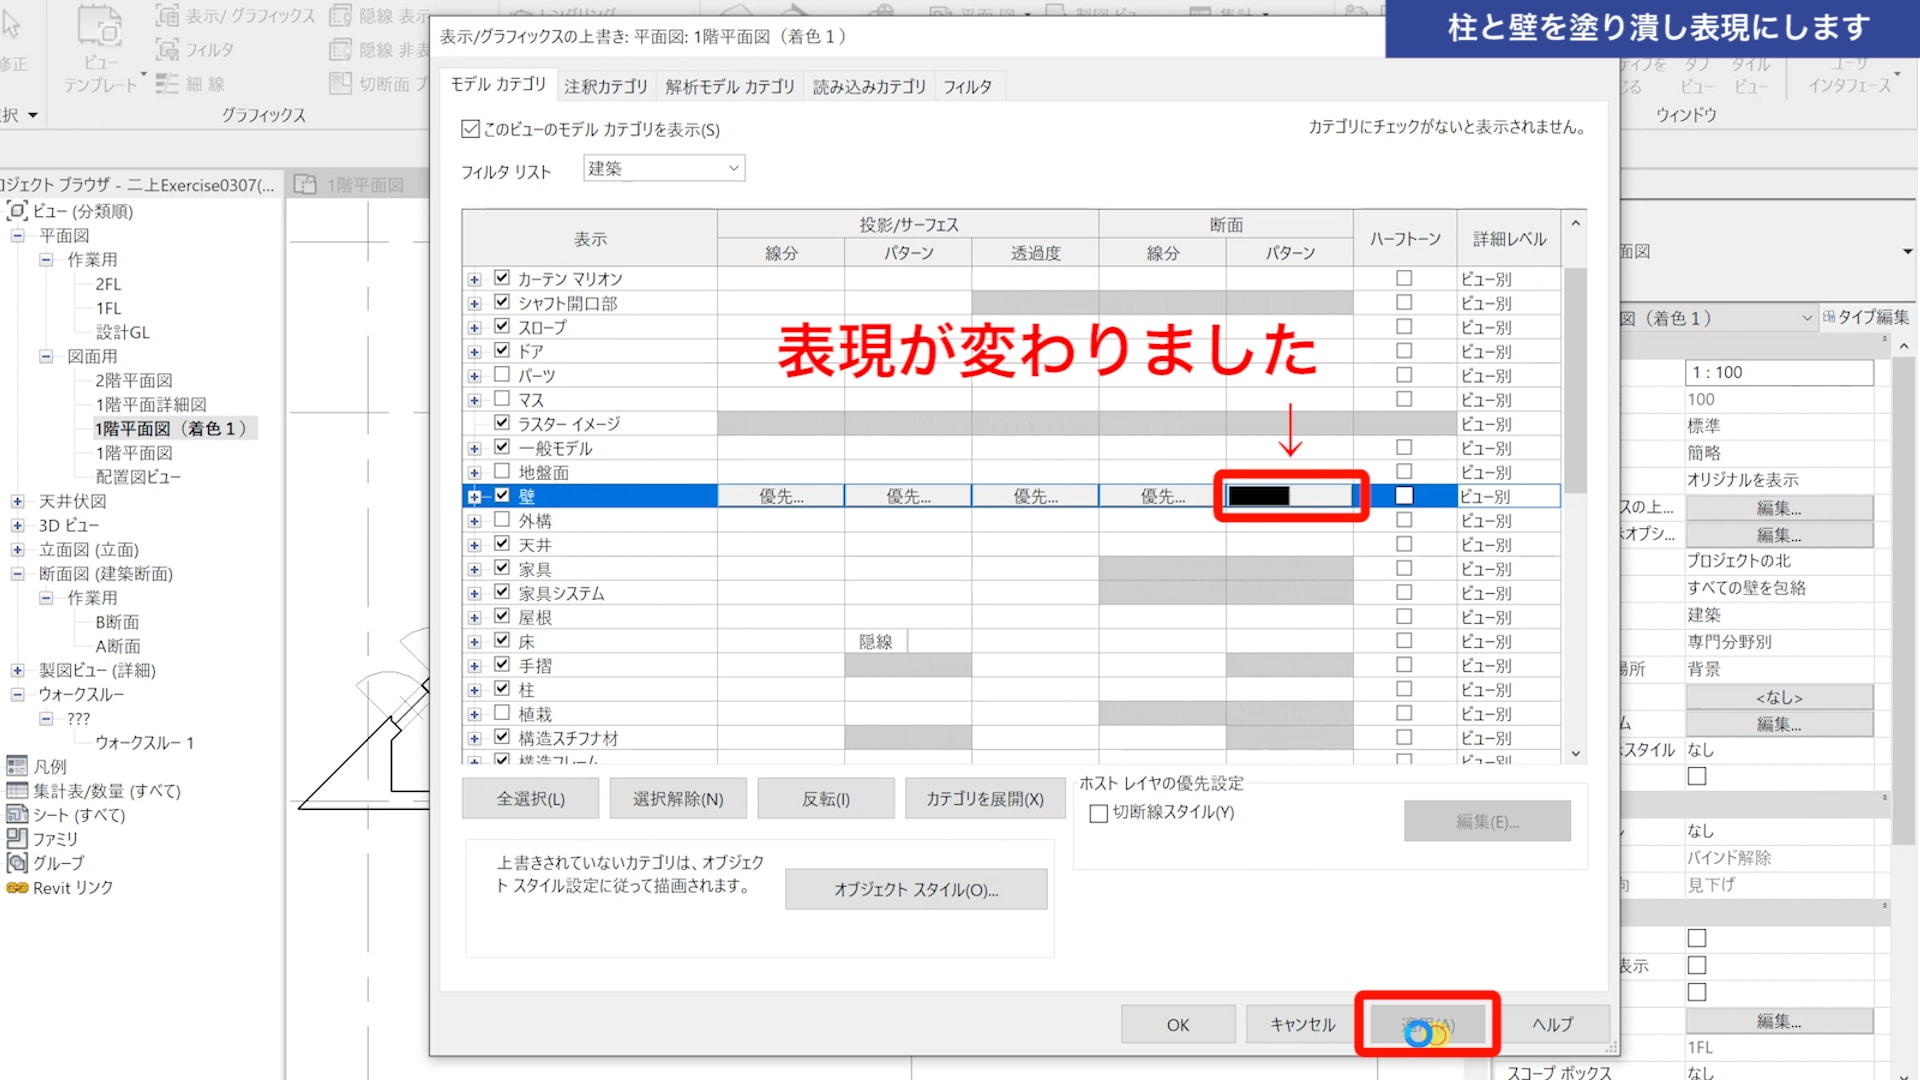1920x1080 pixels.
Task: Click the Visibility/Graphics ribbon icon
Action: pyautogui.click(x=168, y=15)
